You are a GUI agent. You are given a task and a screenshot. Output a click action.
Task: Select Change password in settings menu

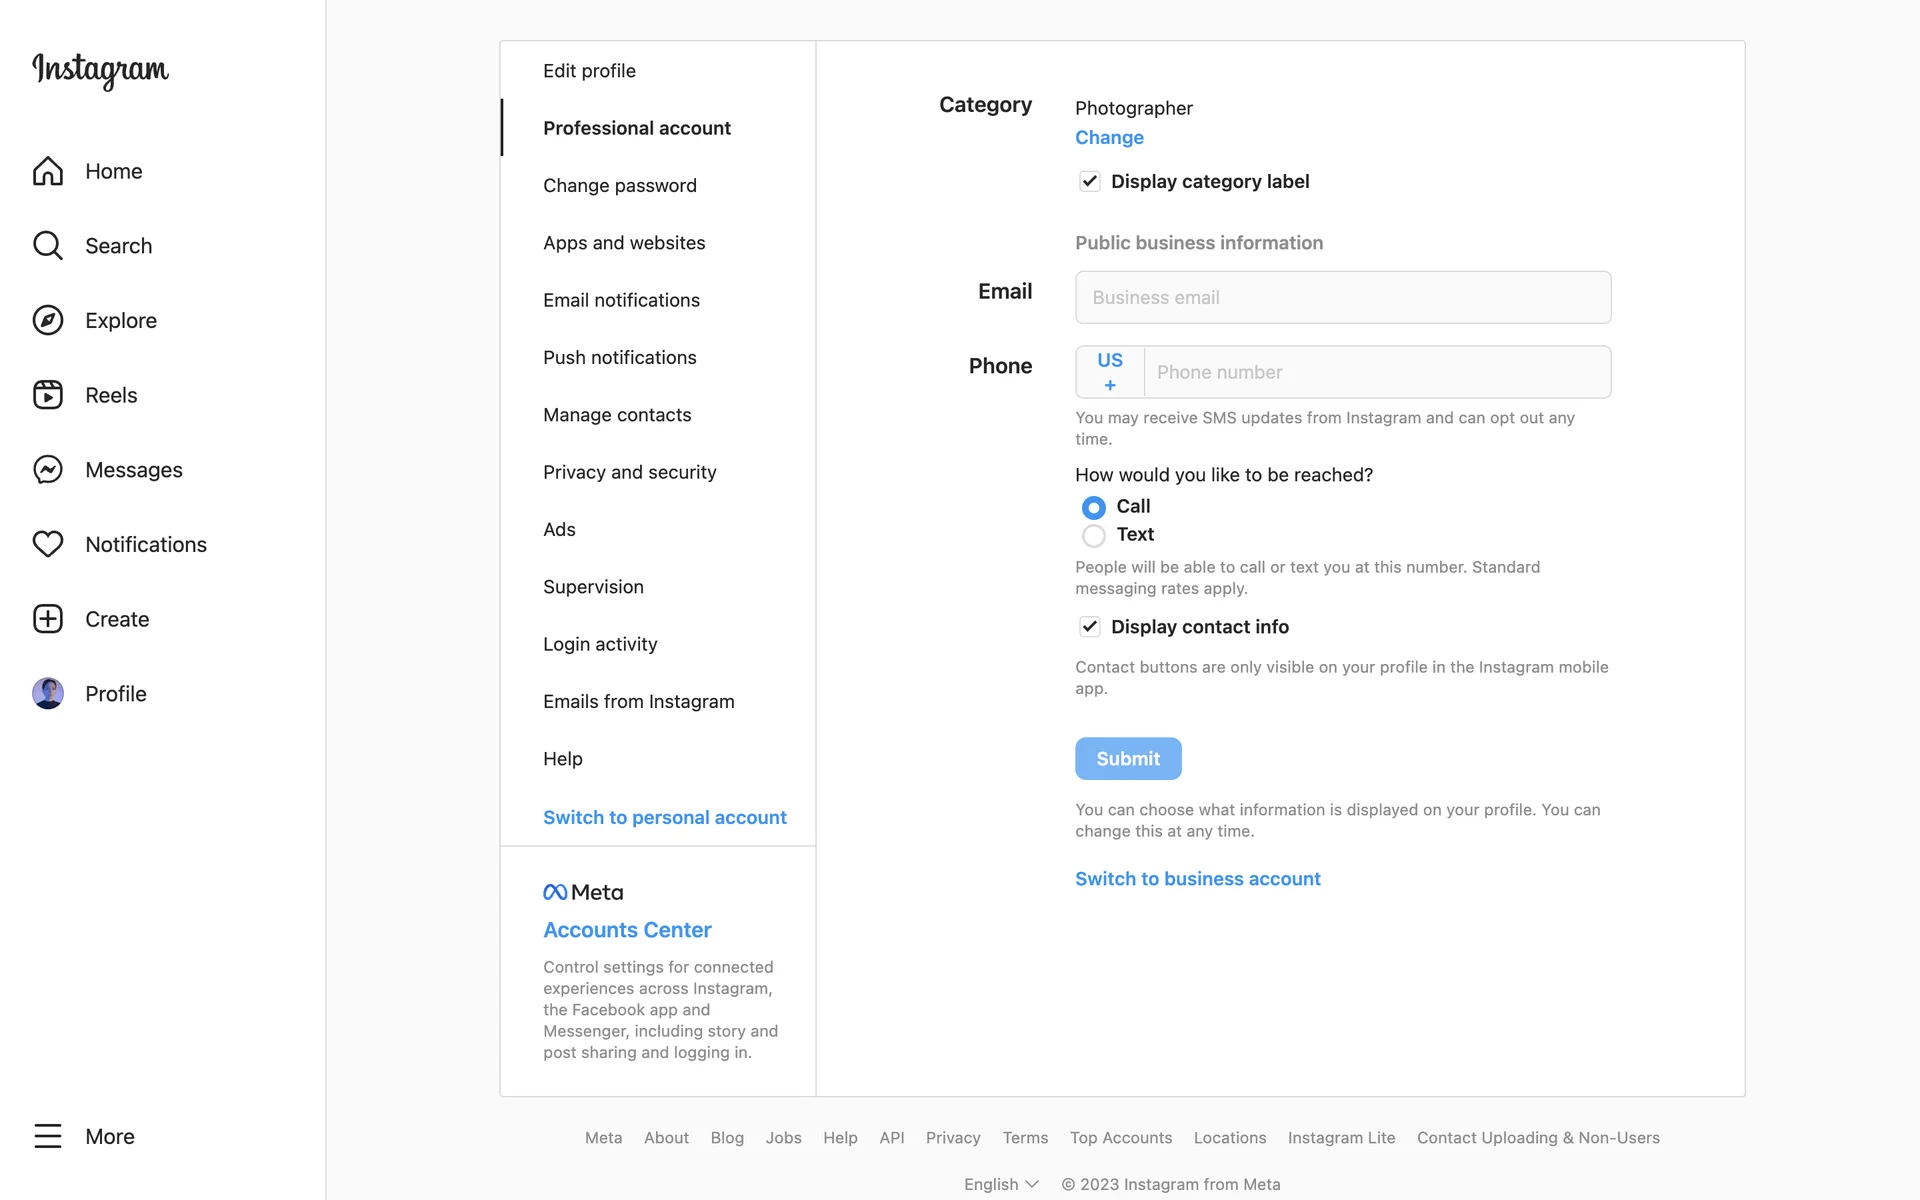click(x=619, y=185)
